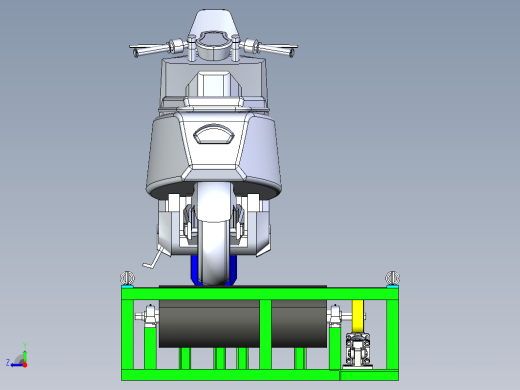Pick the green center upright post
This screenshot has width=520, height=390.
pos(265,334)
